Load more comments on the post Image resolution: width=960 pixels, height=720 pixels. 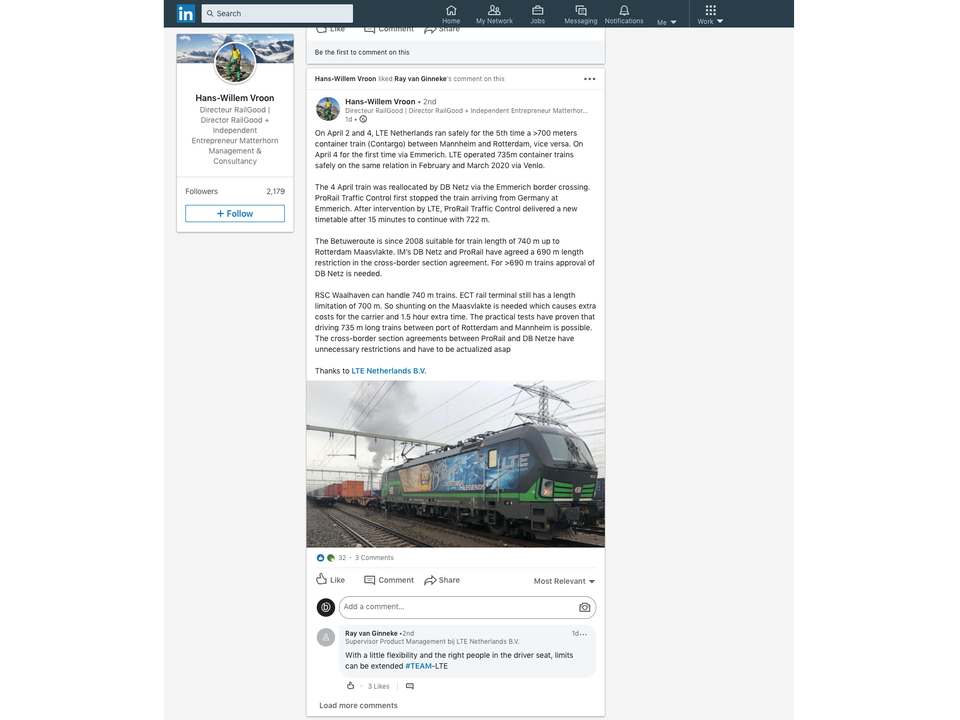[358, 705]
